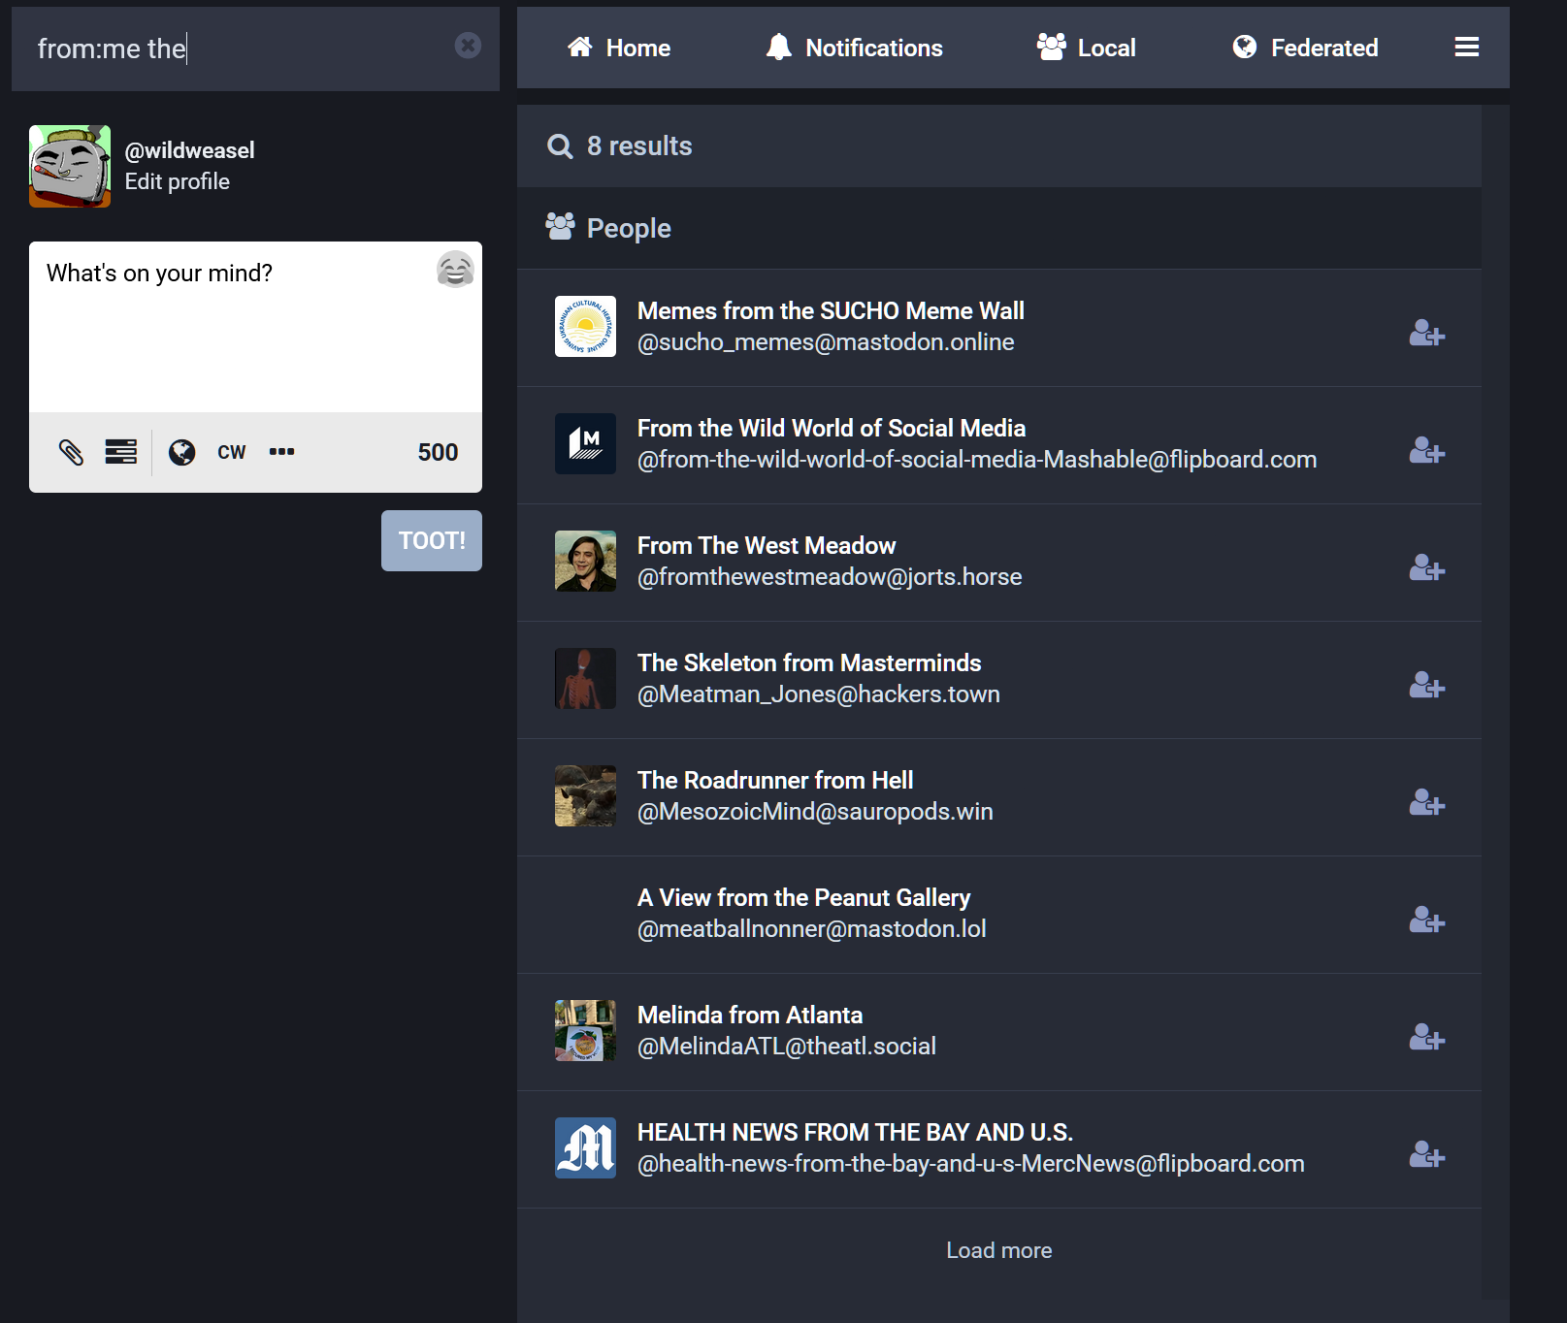Image resolution: width=1567 pixels, height=1323 pixels.
Task: Open the Federated timeline
Action: pos(1305,48)
